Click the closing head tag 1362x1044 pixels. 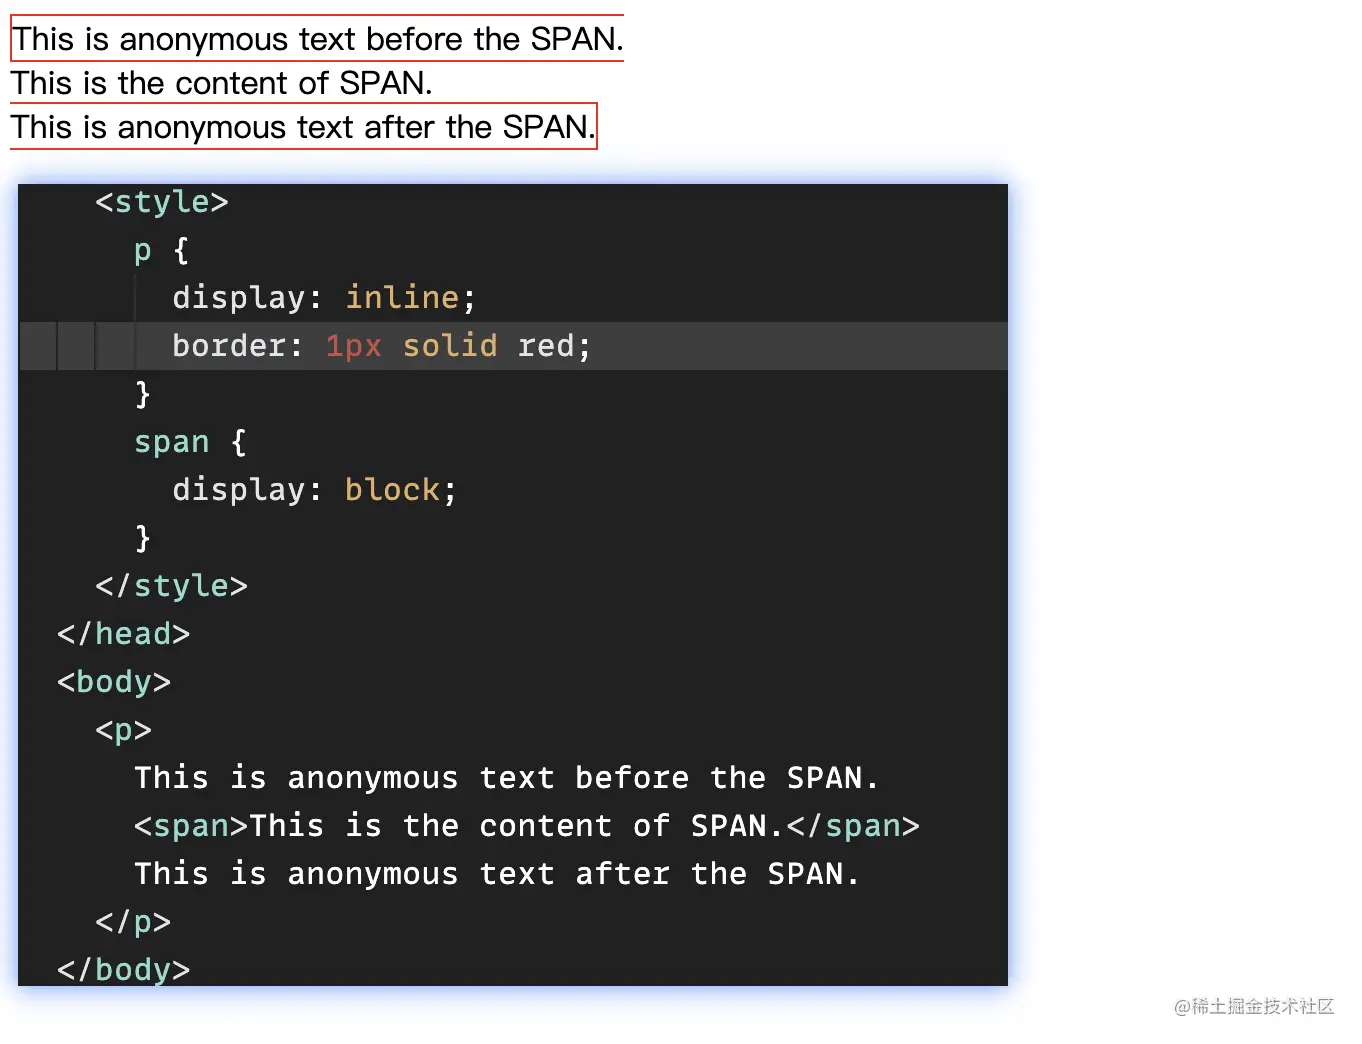pos(123,633)
